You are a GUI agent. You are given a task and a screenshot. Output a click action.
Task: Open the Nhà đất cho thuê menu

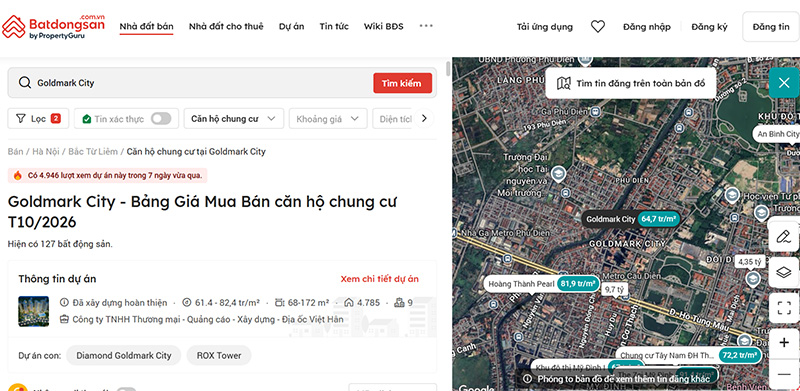pyautogui.click(x=226, y=27)
